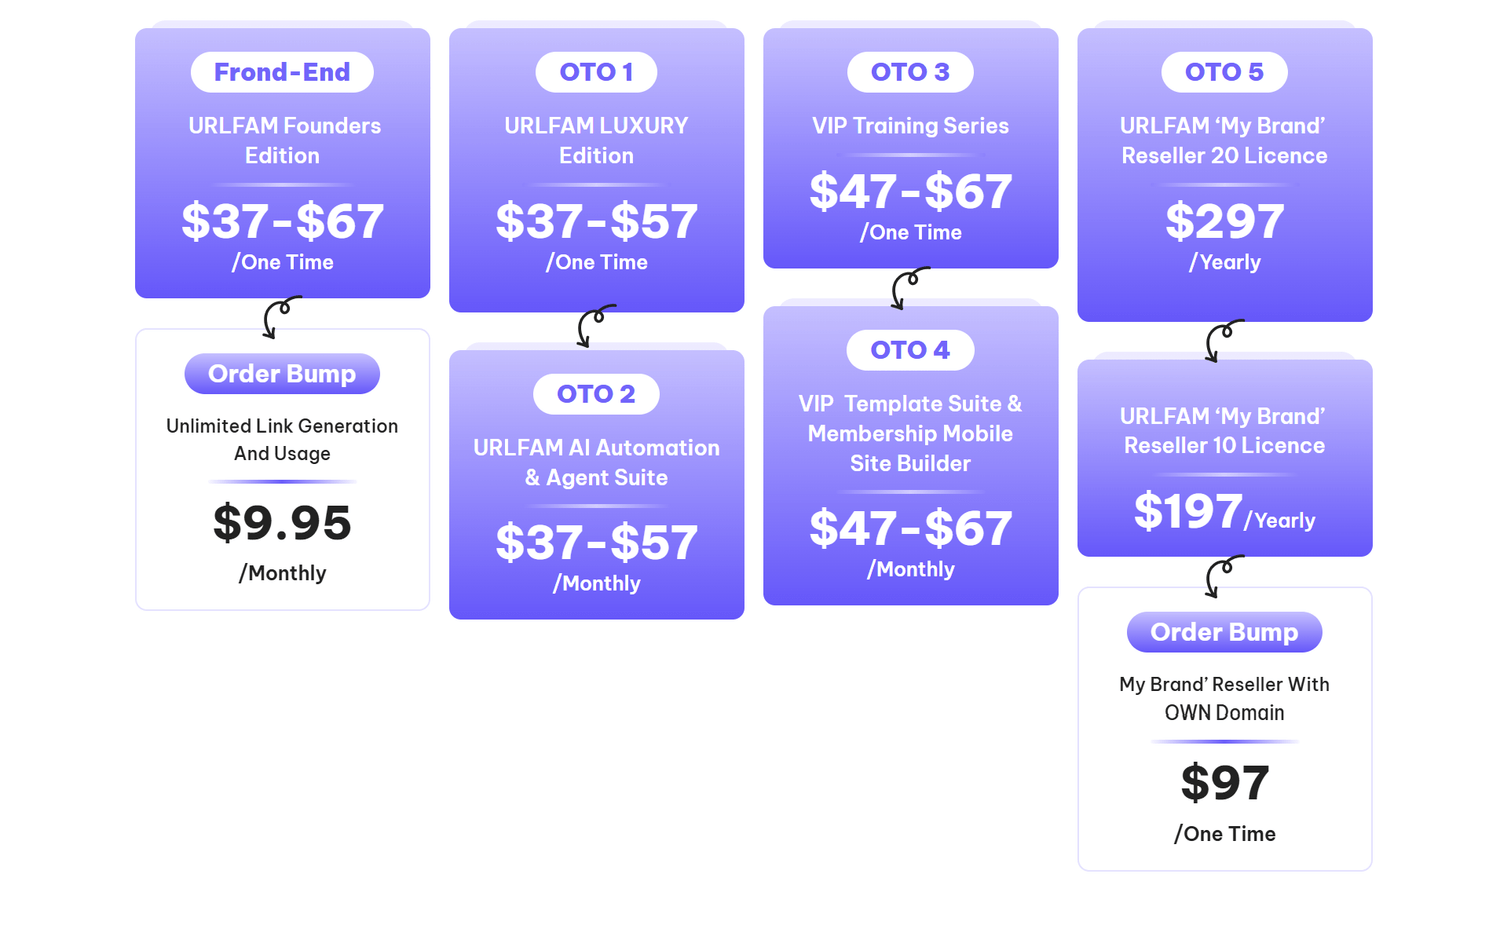Click the arrow between OTO 3 and OTO 4
The width and height of the screenshot is (1500, 932).
(909, 288)
